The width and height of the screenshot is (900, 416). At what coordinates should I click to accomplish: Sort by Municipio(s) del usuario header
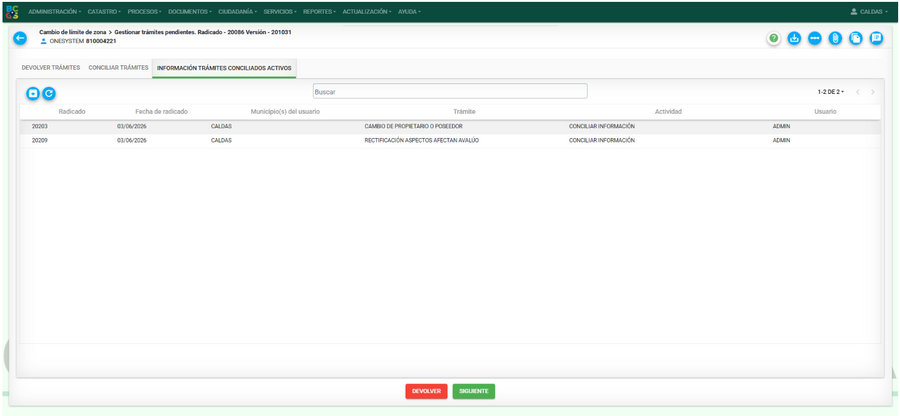coord(285,111)
